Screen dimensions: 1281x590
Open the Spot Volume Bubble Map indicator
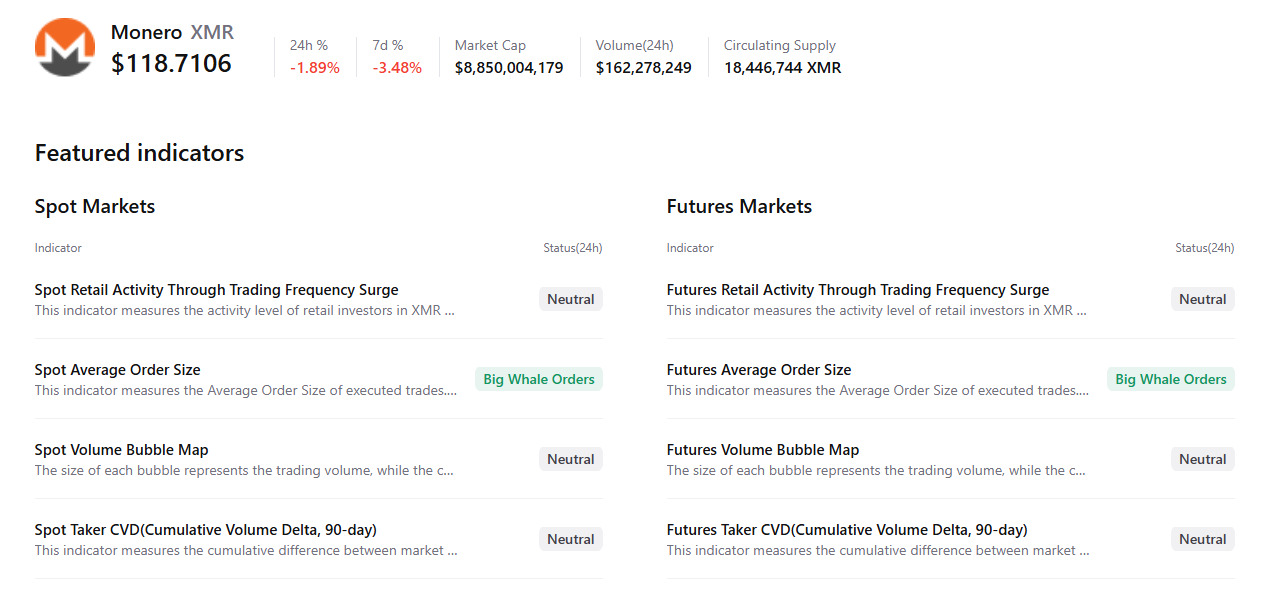(121, 450)
